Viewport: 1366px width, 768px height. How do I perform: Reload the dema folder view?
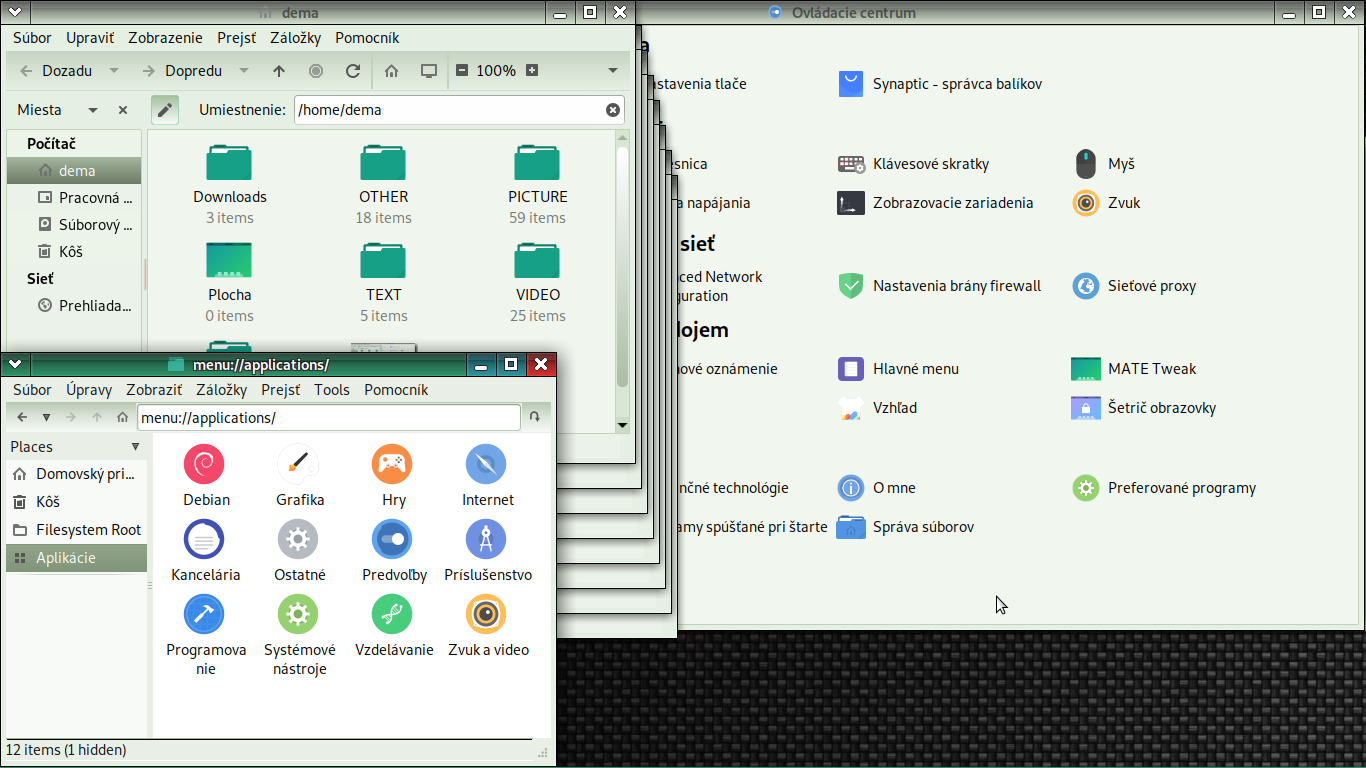tap(352, 71)
